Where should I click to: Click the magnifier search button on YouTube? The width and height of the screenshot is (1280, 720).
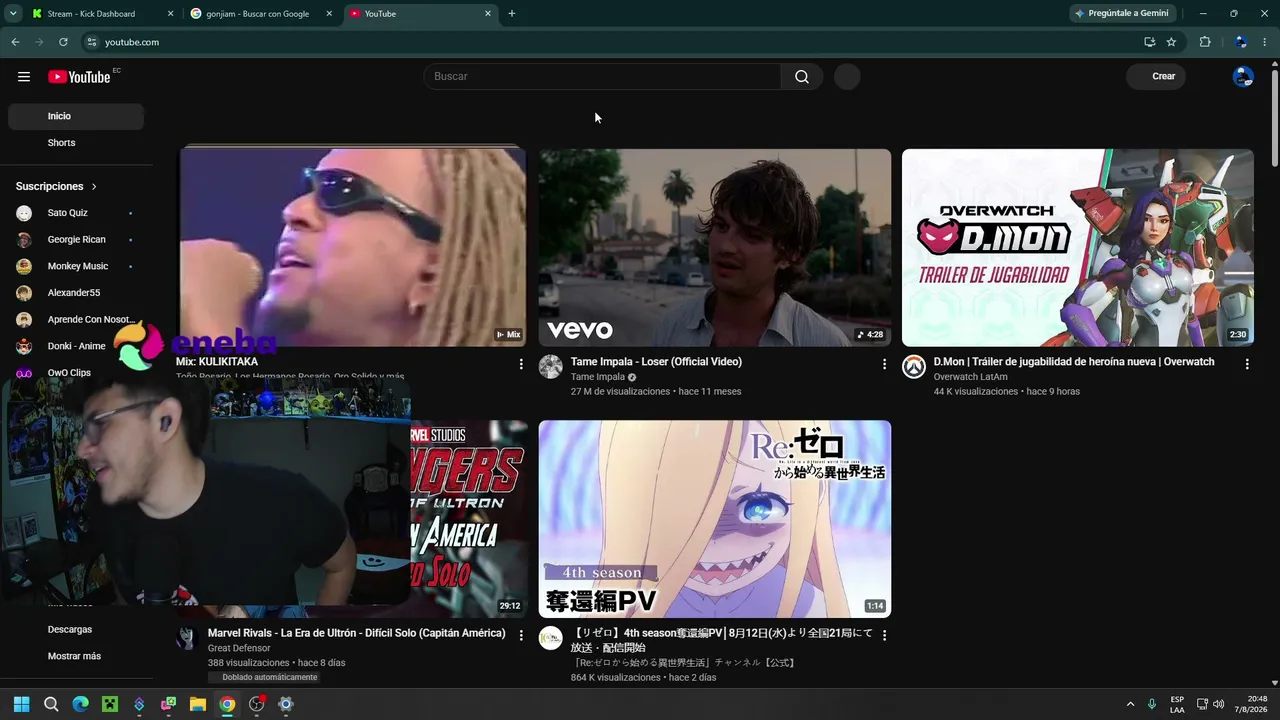tap(802, 77)
